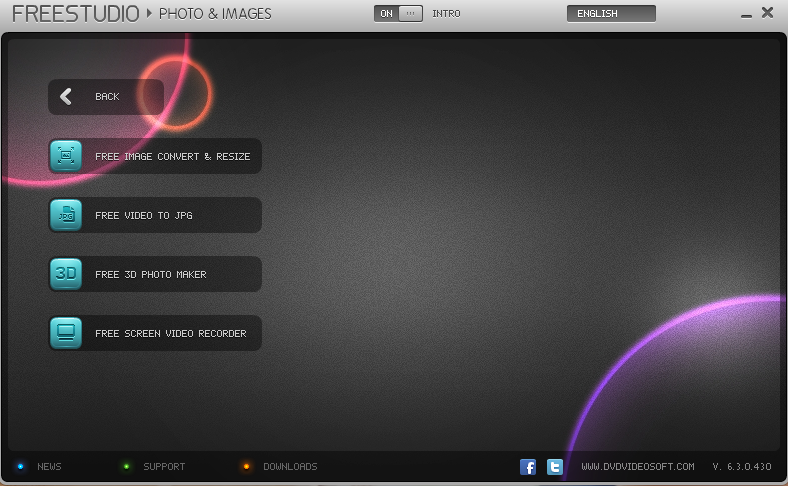Screen dimensions: 788x486
Task: Open the Downloads link
Action: (x=290, y=467)
